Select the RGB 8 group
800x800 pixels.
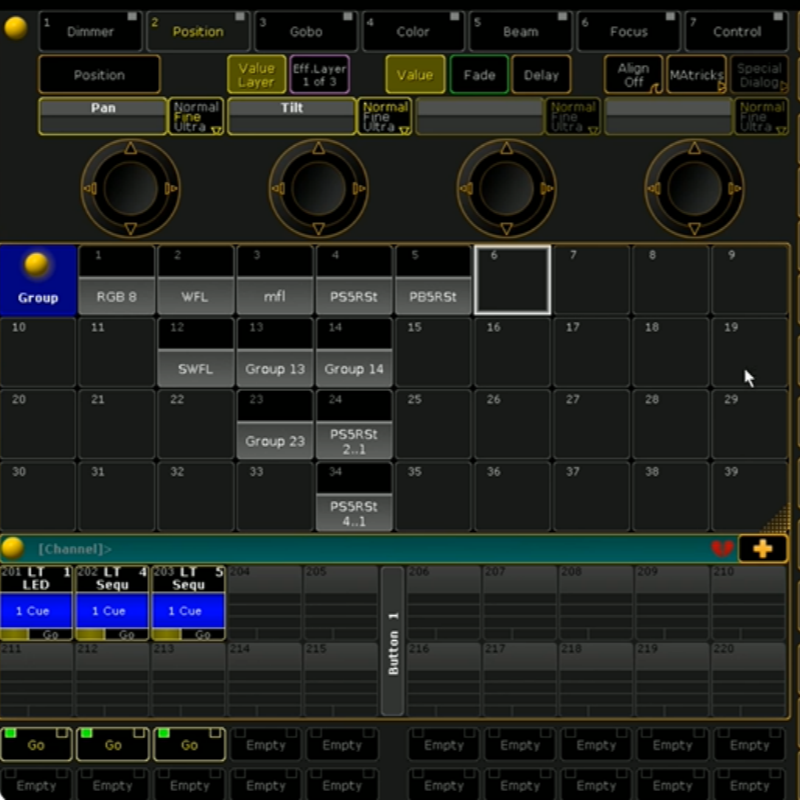tap(117, 280)
